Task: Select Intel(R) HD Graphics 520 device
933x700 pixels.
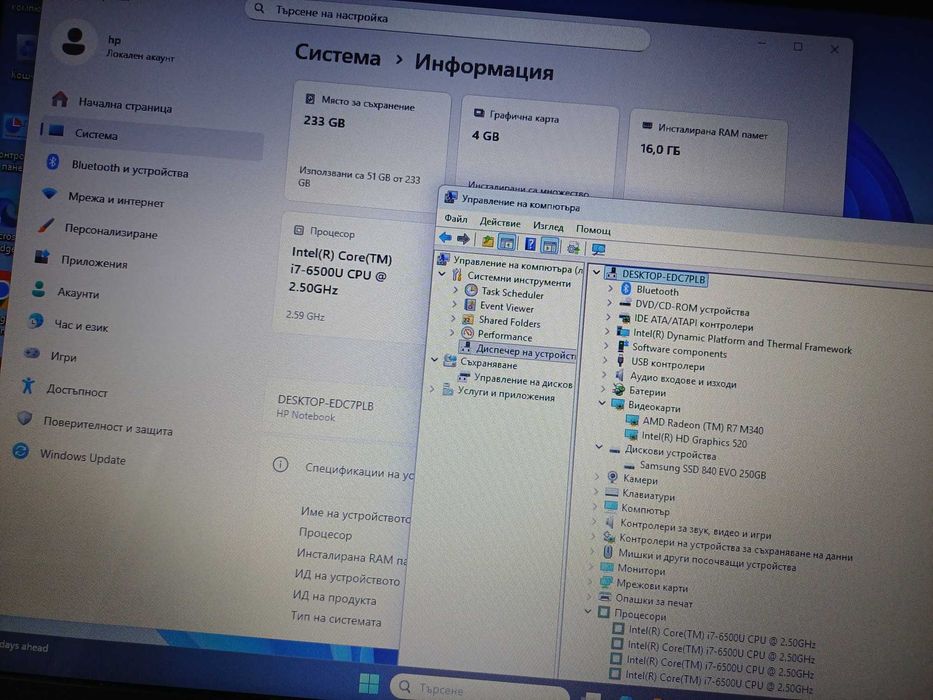Action: click(x=685, y=439)
